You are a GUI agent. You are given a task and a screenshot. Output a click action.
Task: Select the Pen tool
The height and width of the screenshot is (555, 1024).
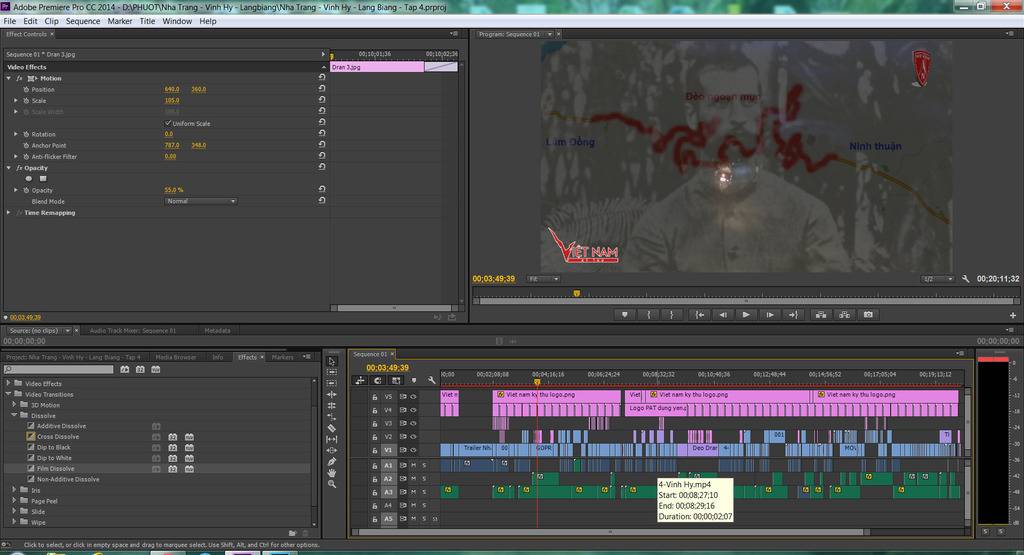point(332,462)
